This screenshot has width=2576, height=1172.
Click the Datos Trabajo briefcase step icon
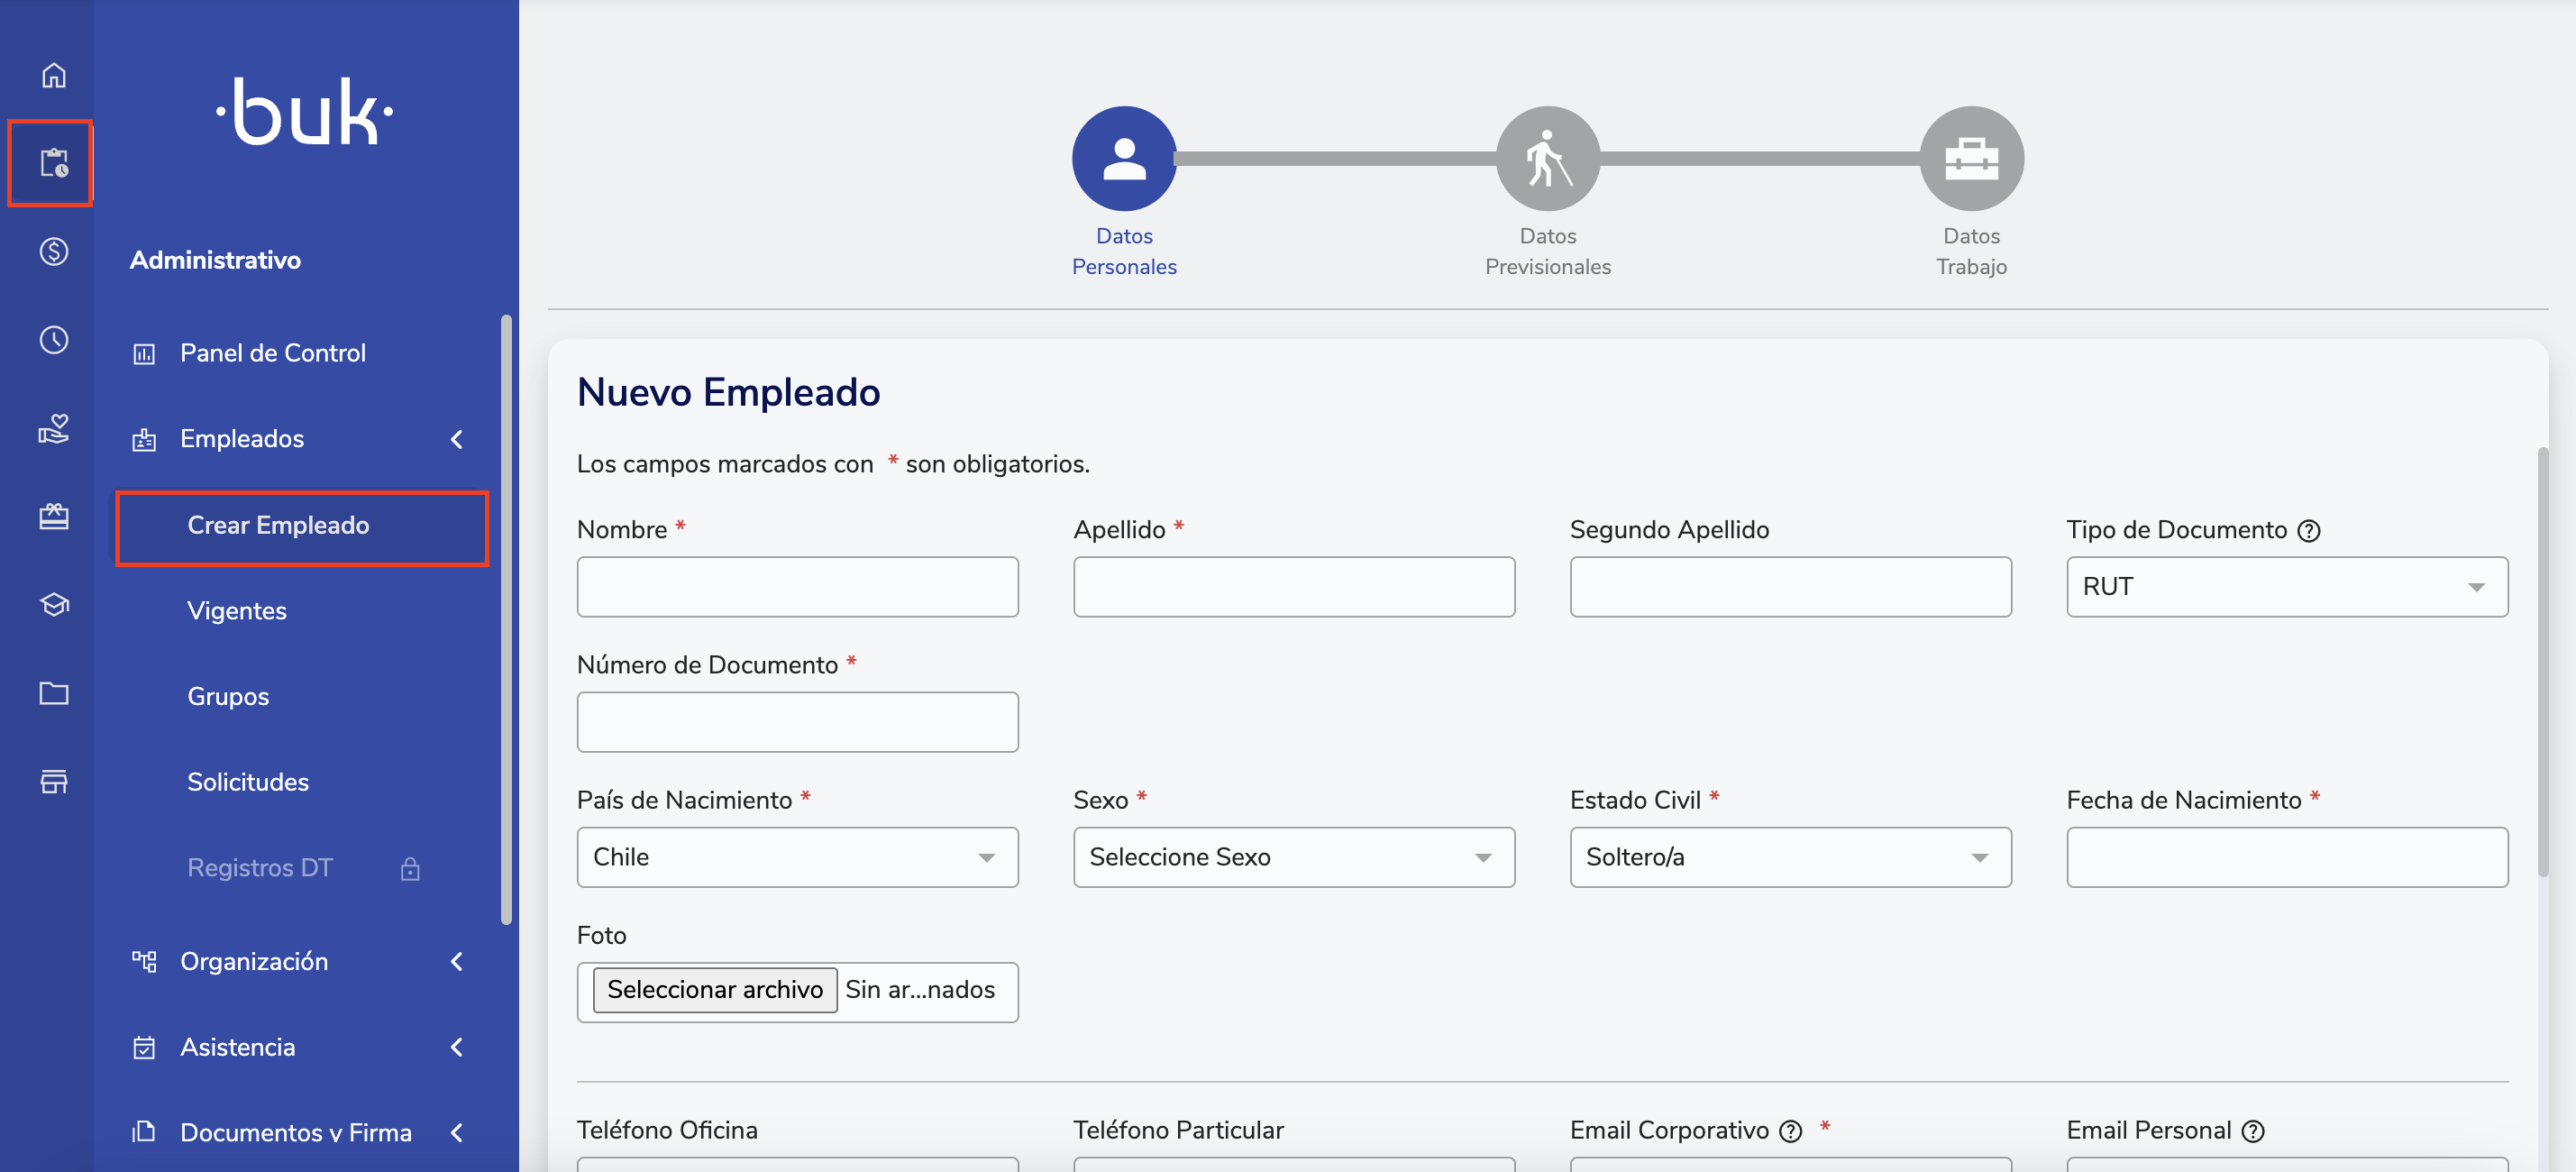(x=1970, y=159)
